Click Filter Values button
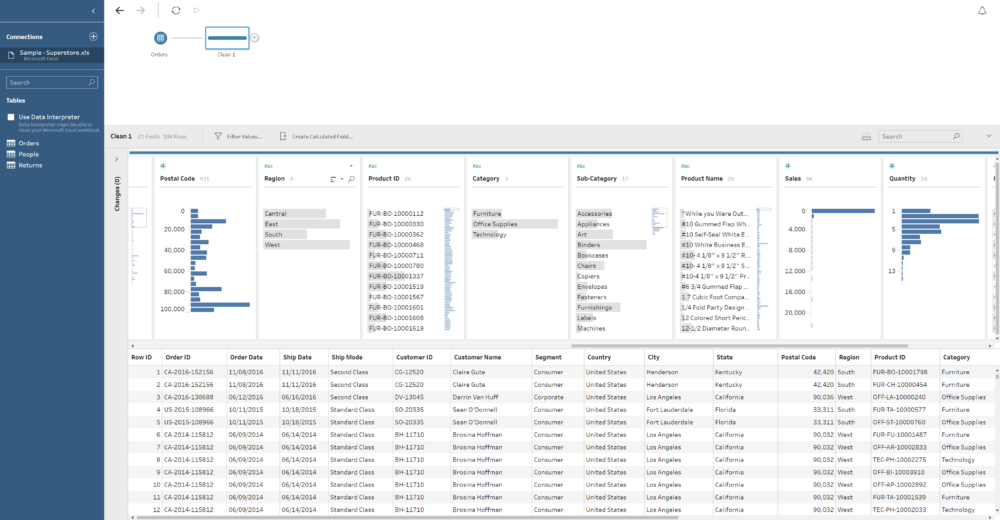Image resolution: width=1000 pixels, height=520 pixels. [238, 136]
